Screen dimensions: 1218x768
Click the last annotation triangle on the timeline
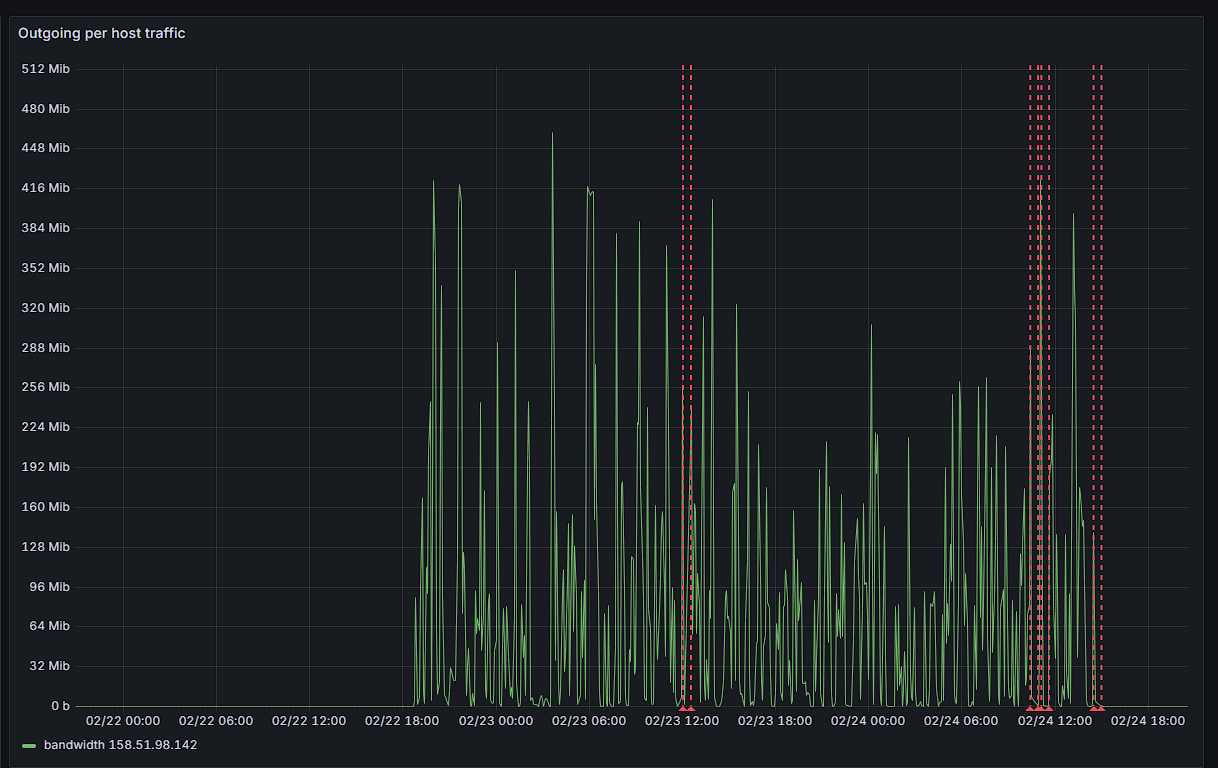coord(1101,709)
